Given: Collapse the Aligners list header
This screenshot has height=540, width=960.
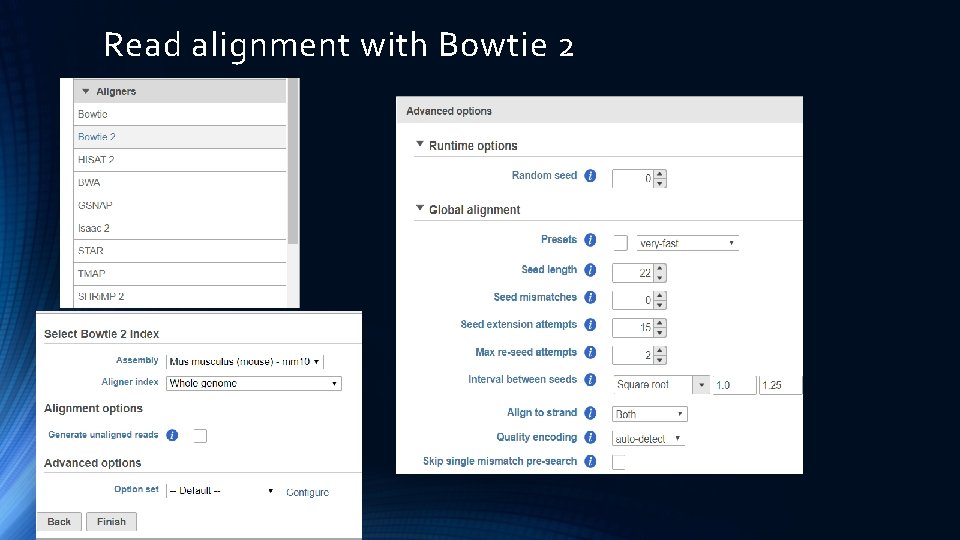Looking at the screenshot, I should tap(180, 91).
